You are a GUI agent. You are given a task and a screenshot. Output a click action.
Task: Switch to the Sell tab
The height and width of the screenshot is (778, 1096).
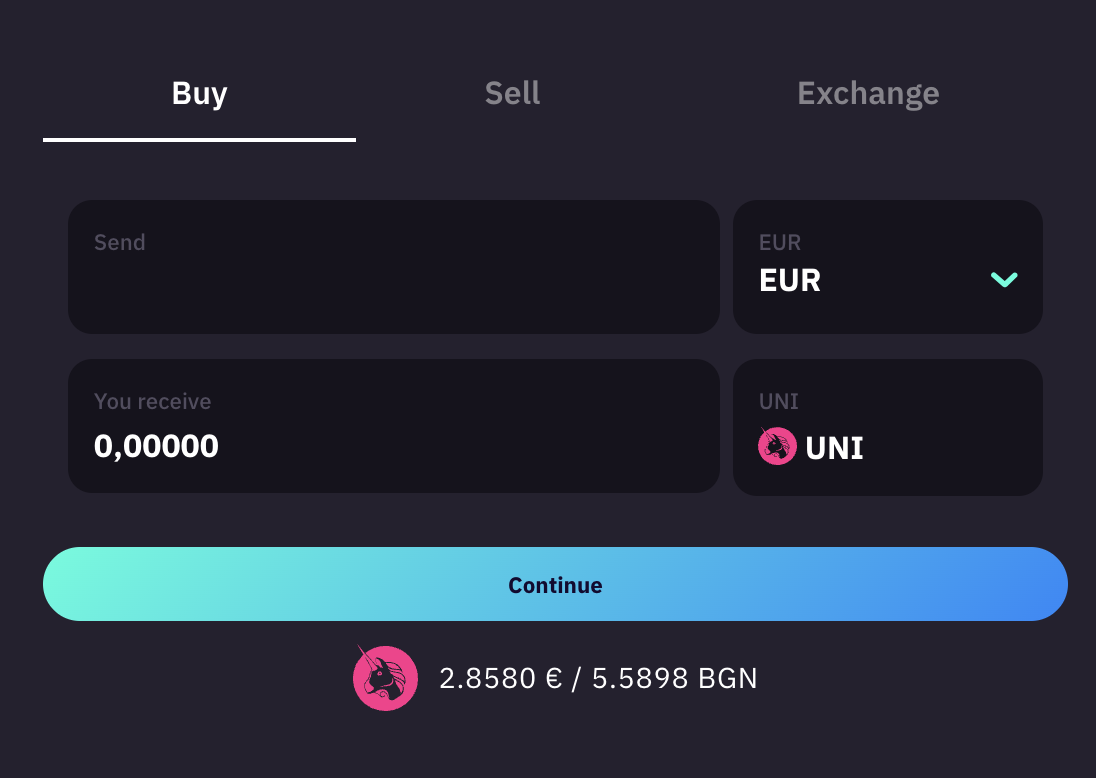[512, 94]
